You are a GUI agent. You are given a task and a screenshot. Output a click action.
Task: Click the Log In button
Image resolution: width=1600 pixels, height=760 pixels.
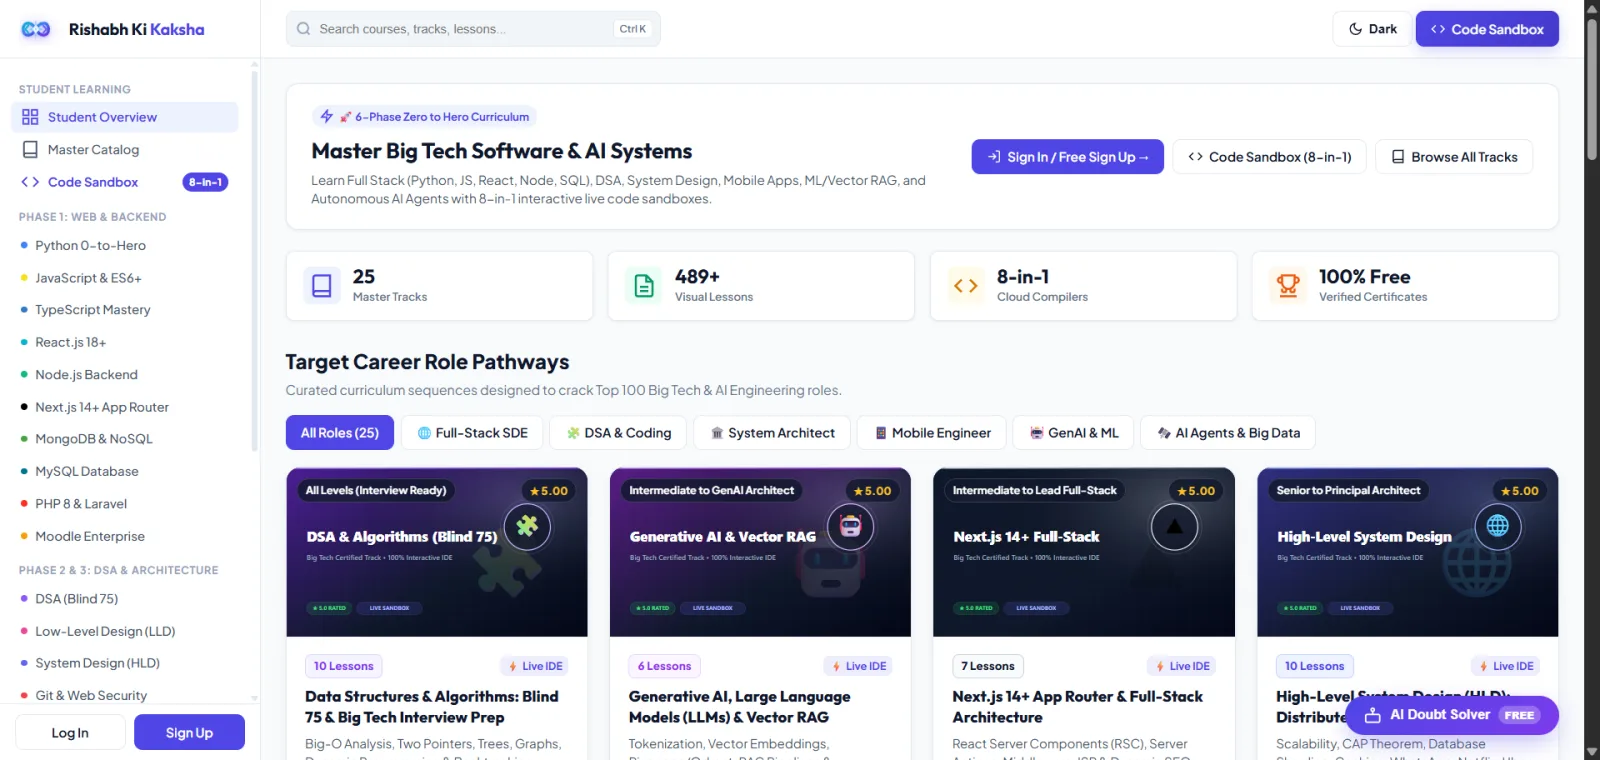tap(70, 733)
